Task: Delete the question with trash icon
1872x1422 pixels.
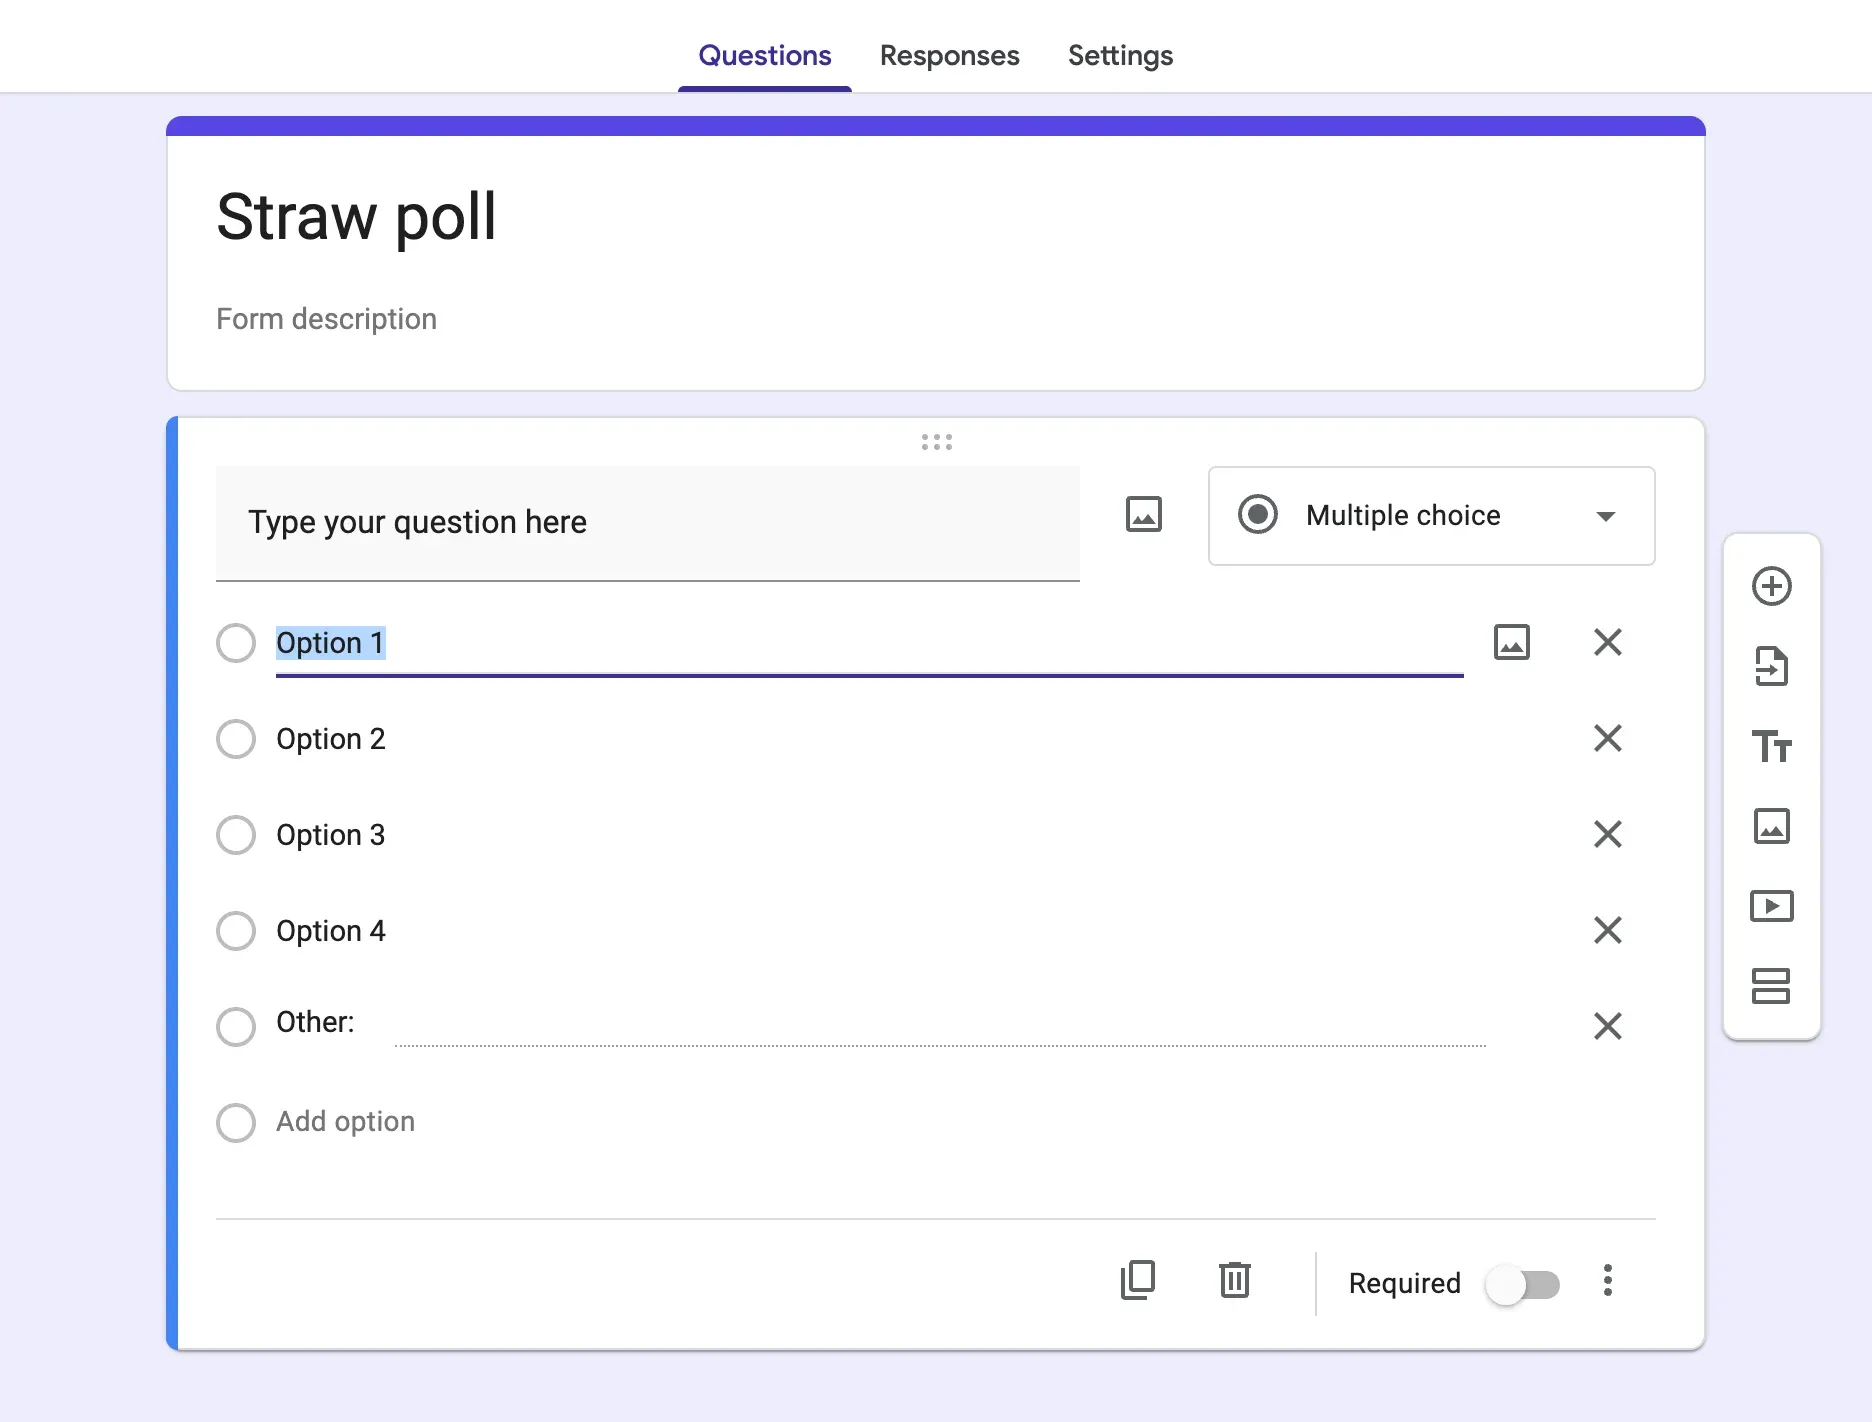Action: pos(1235,1280)
